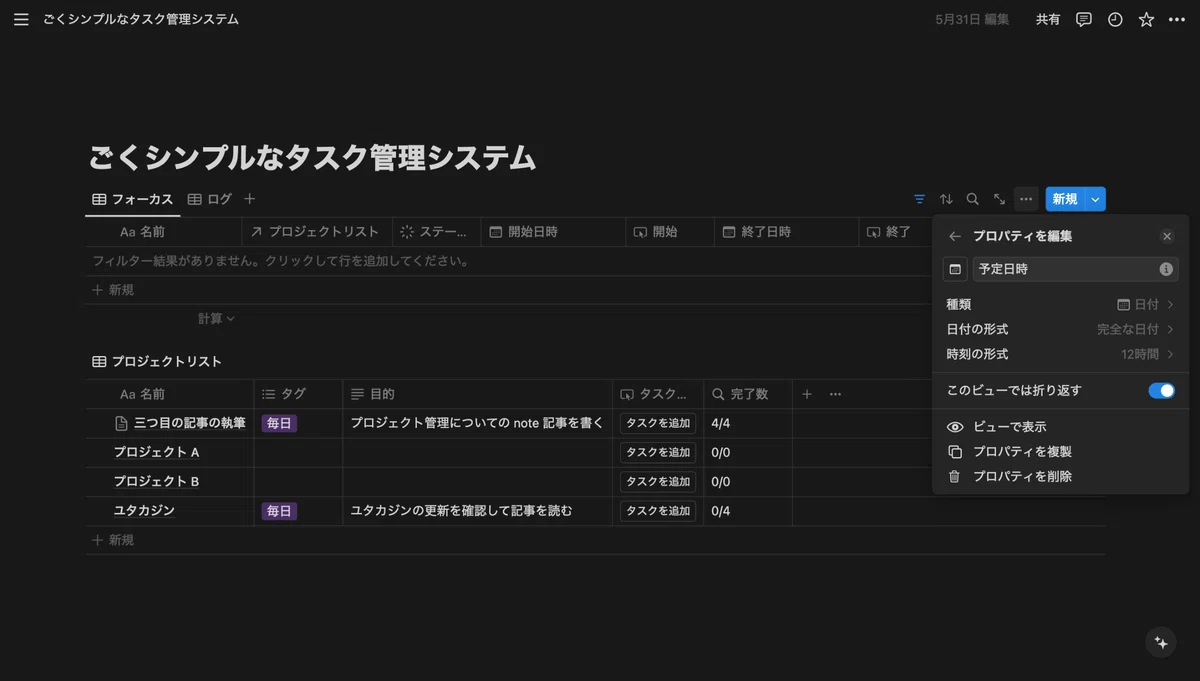Add a new view with plus icon
Viewport: 1200px width, 681px height.
point(250,199)
